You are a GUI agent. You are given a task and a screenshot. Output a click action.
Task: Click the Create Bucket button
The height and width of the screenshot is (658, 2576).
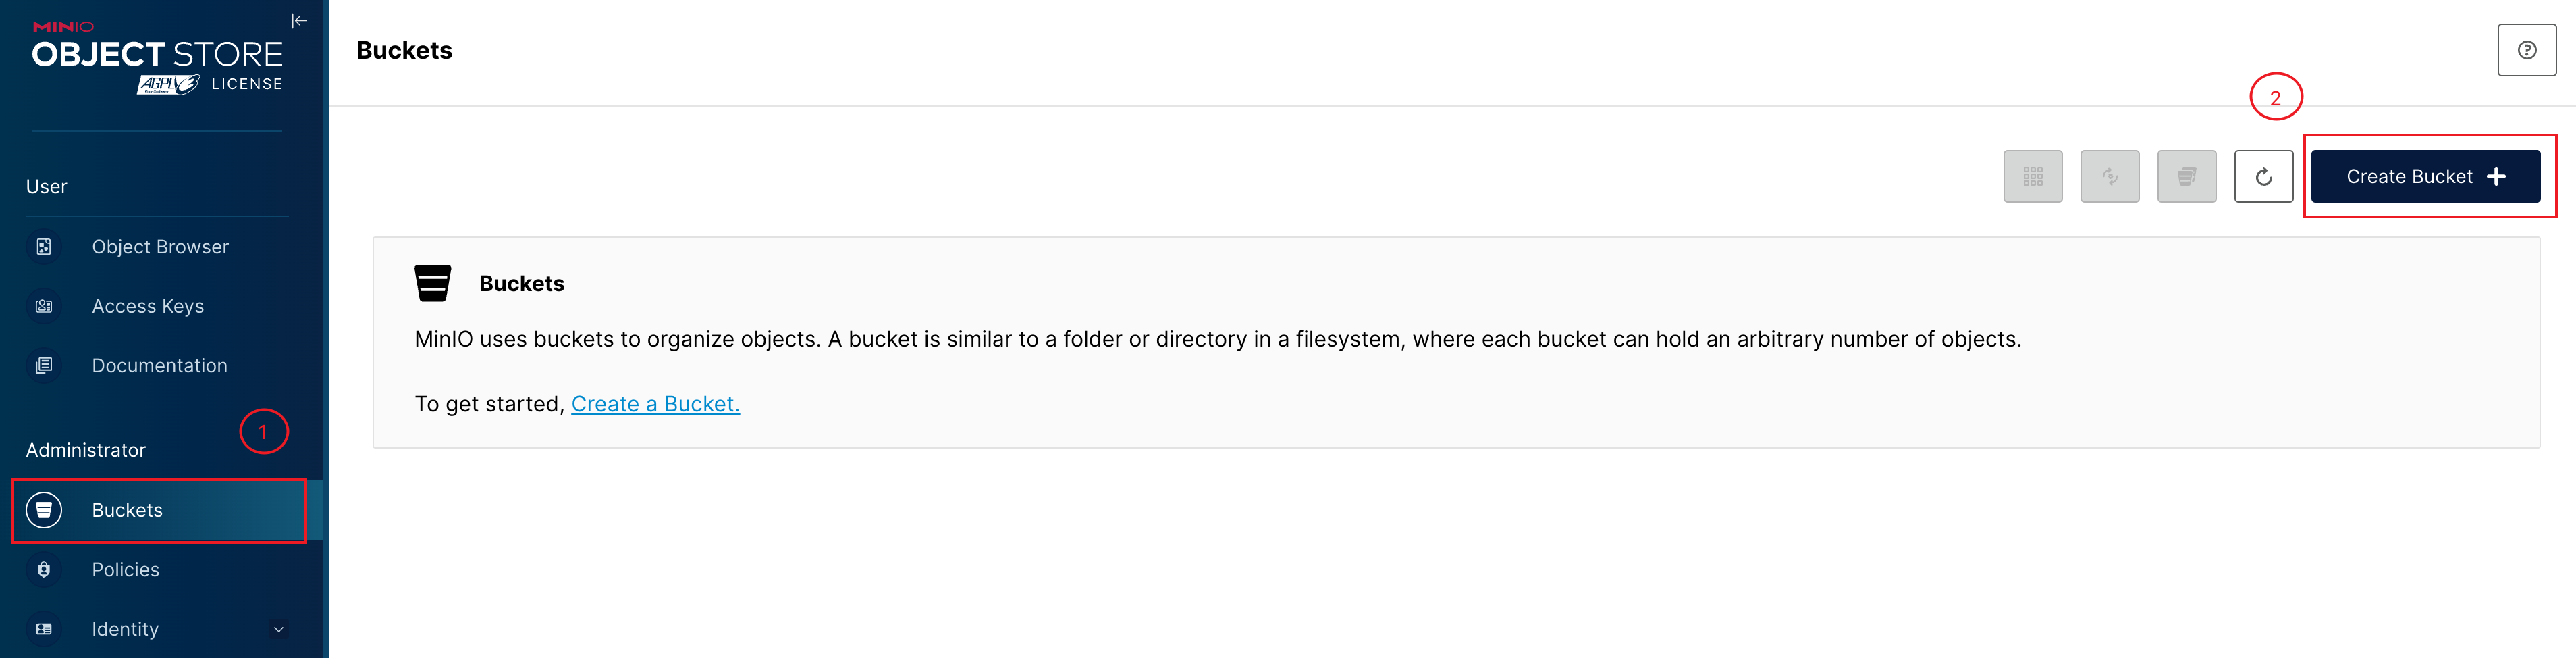tap(2424, 177)
